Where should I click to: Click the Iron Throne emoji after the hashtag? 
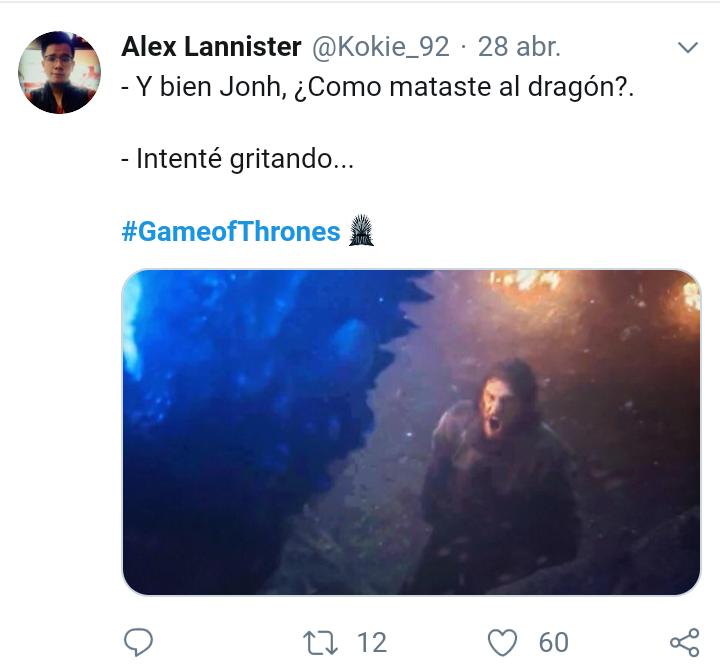click(x=361, y=231)
